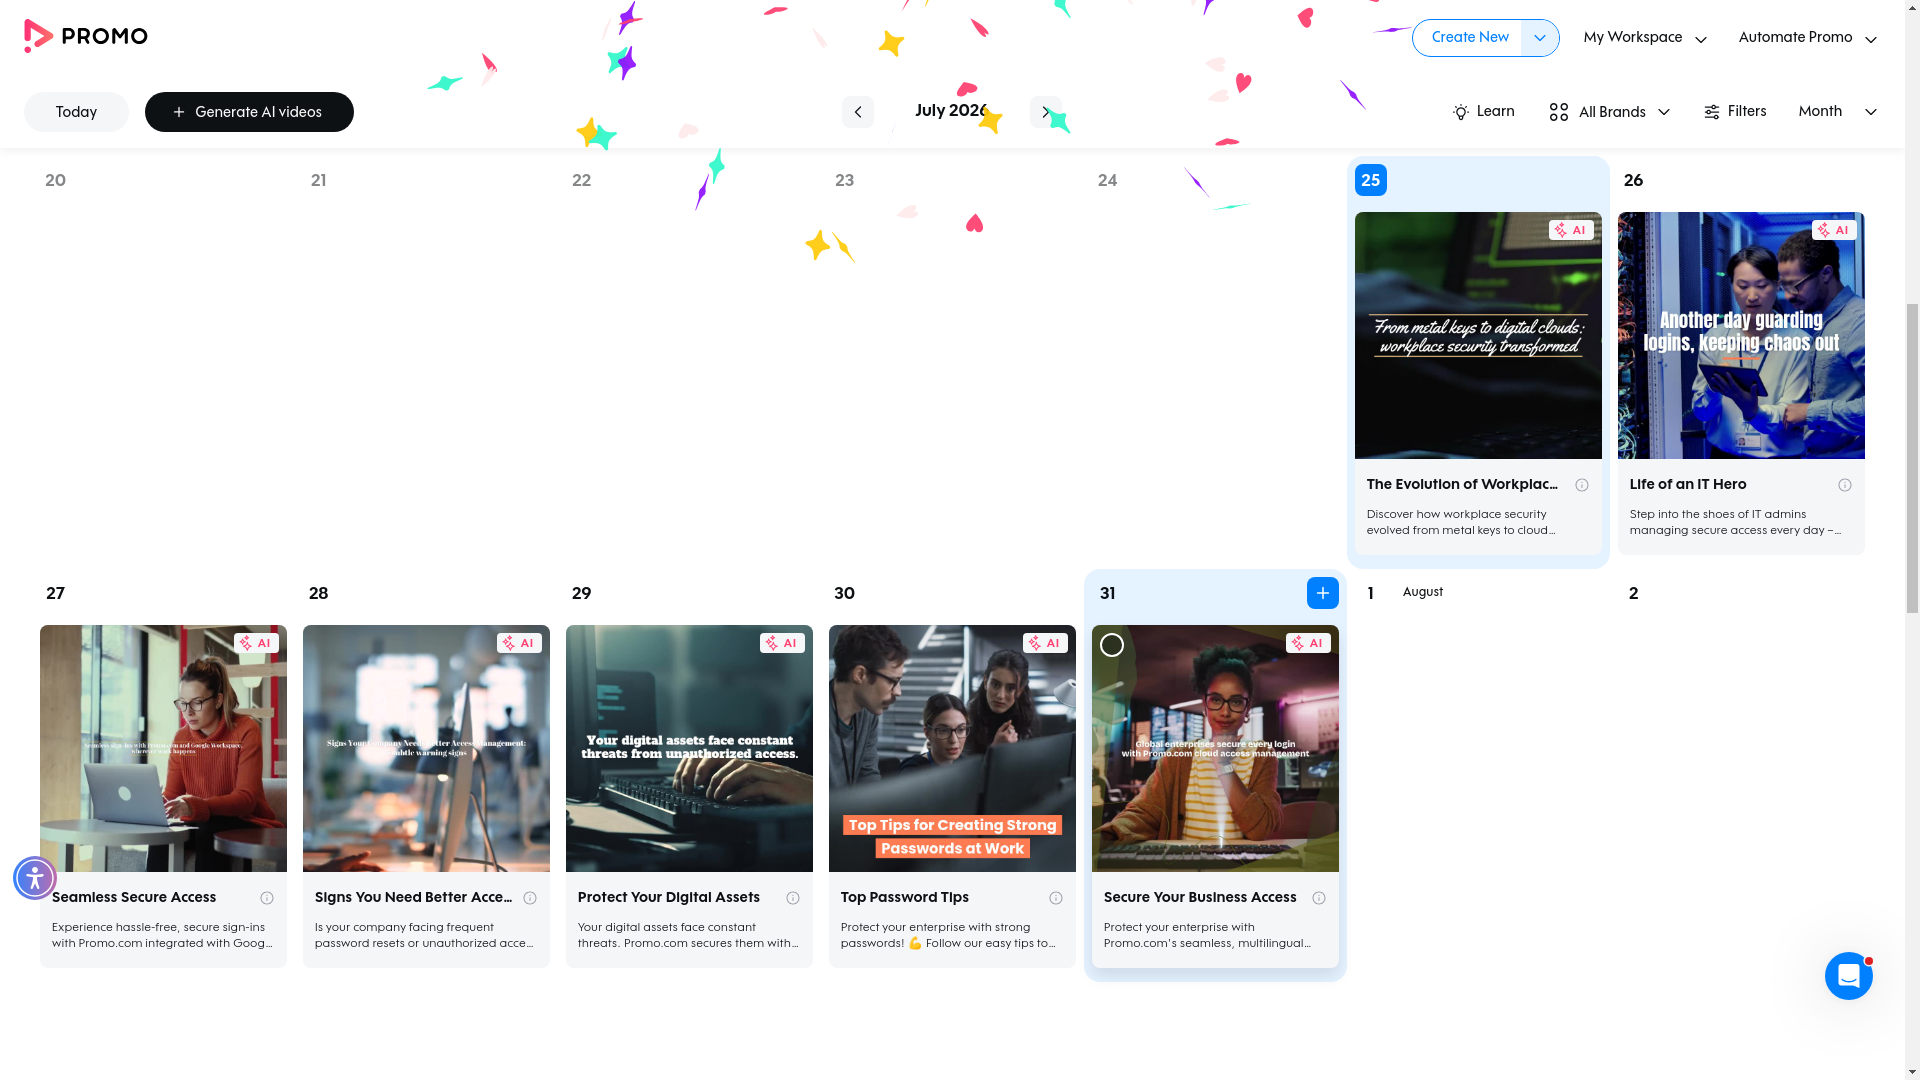Click AI badge on Secure Your Business Access thumbnail
This screenshot has height=1080, width=1920.
coord(1308,643)
